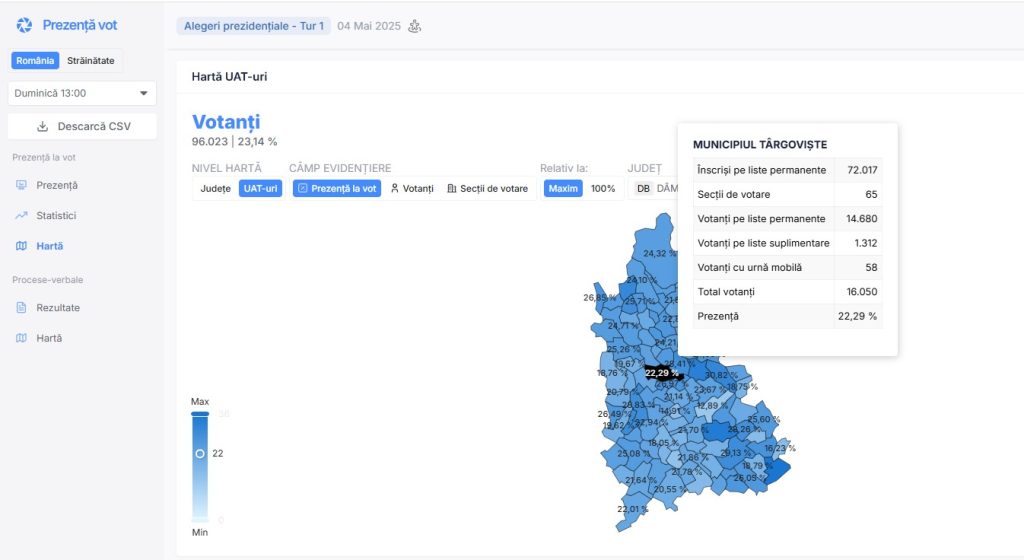Click the Prezență vot logo icon

(24, 25)
